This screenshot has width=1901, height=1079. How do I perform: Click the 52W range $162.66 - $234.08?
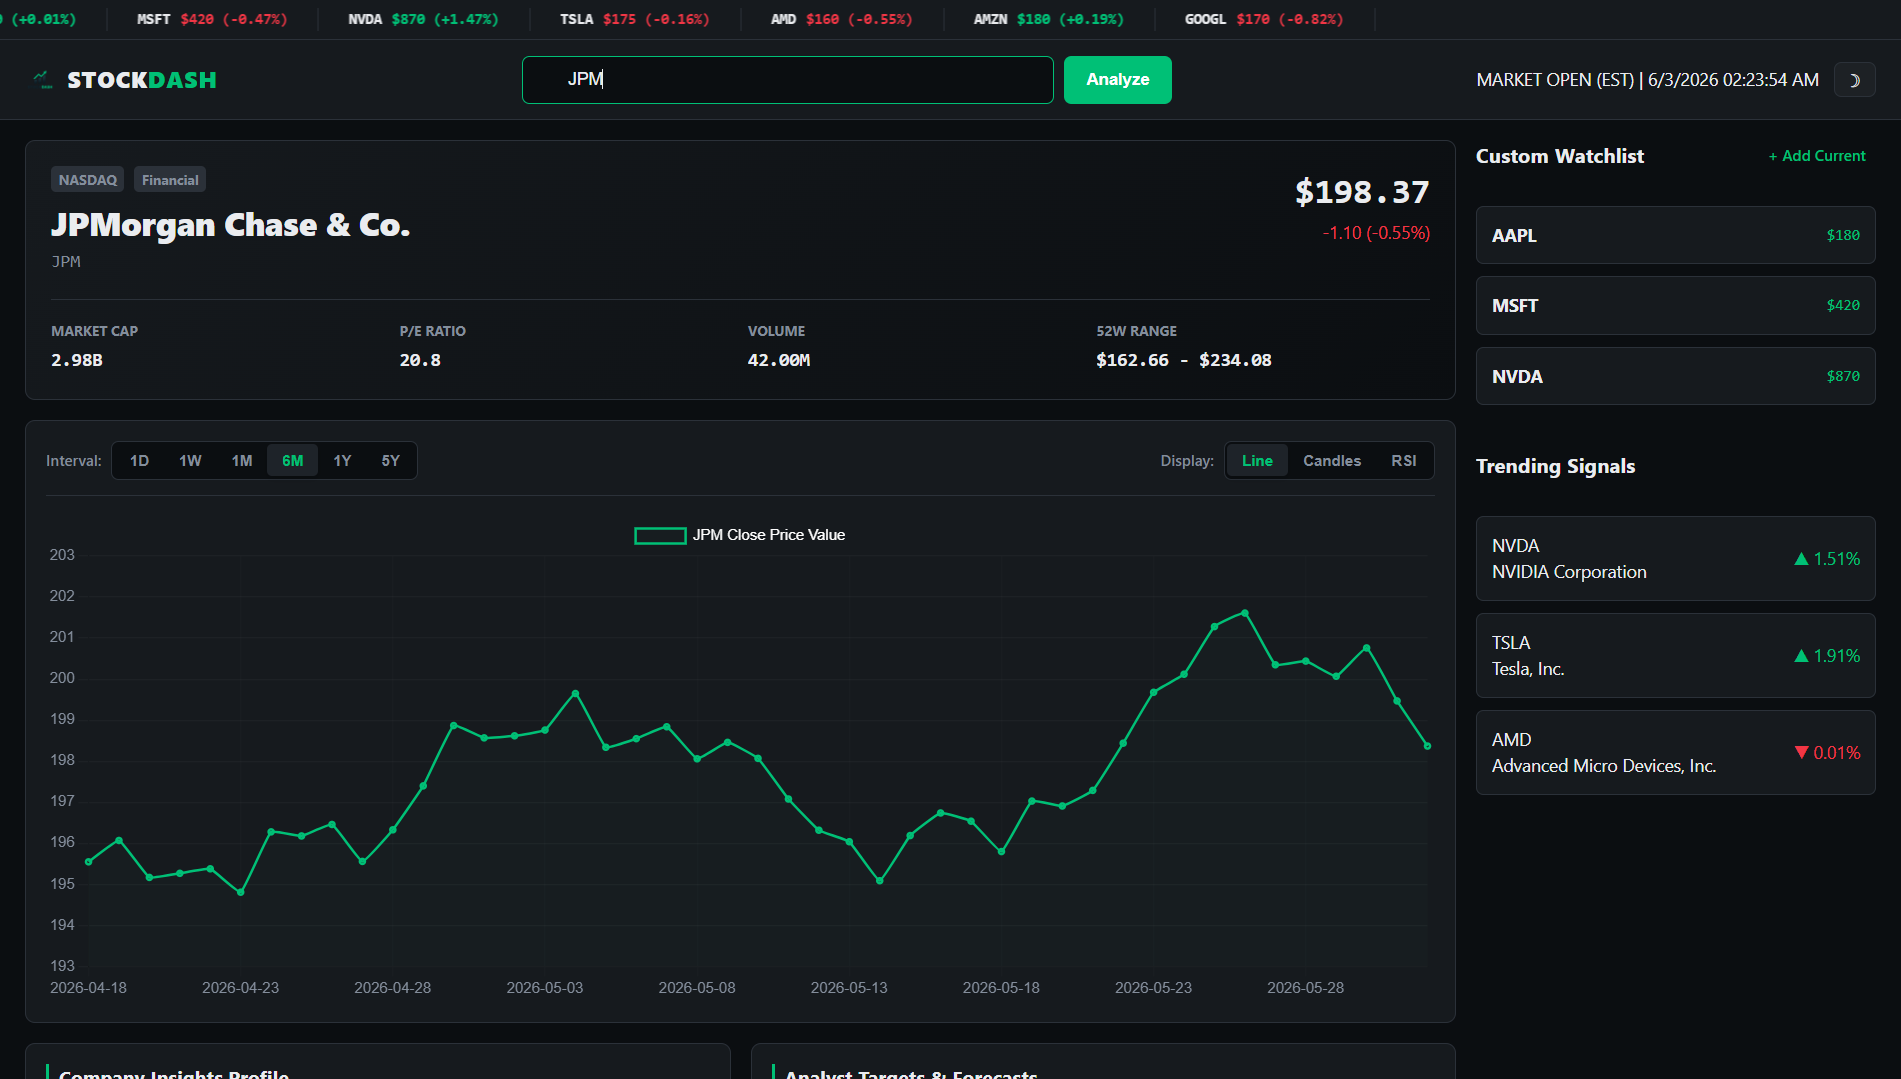pos(1184,360)
